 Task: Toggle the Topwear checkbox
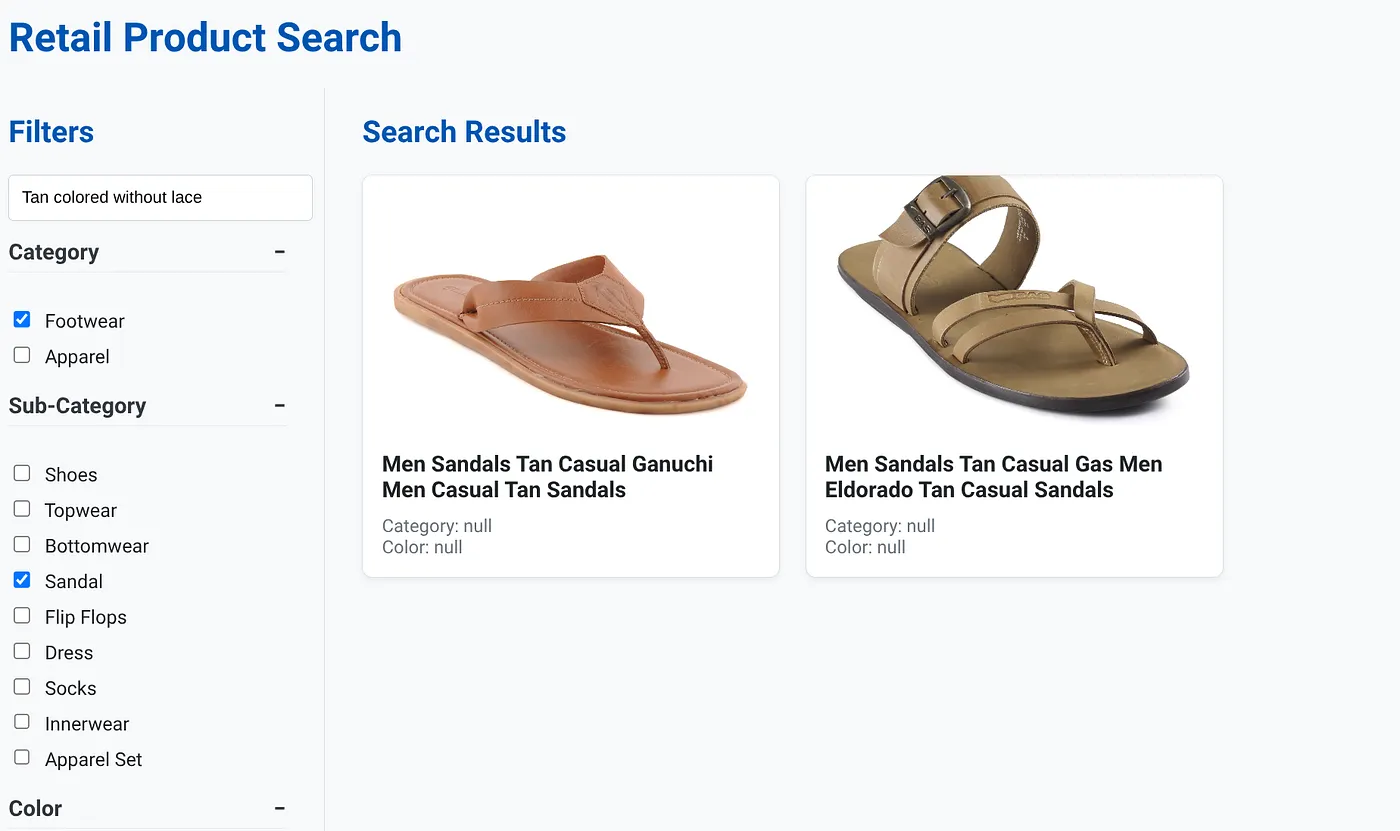(22, 510)
